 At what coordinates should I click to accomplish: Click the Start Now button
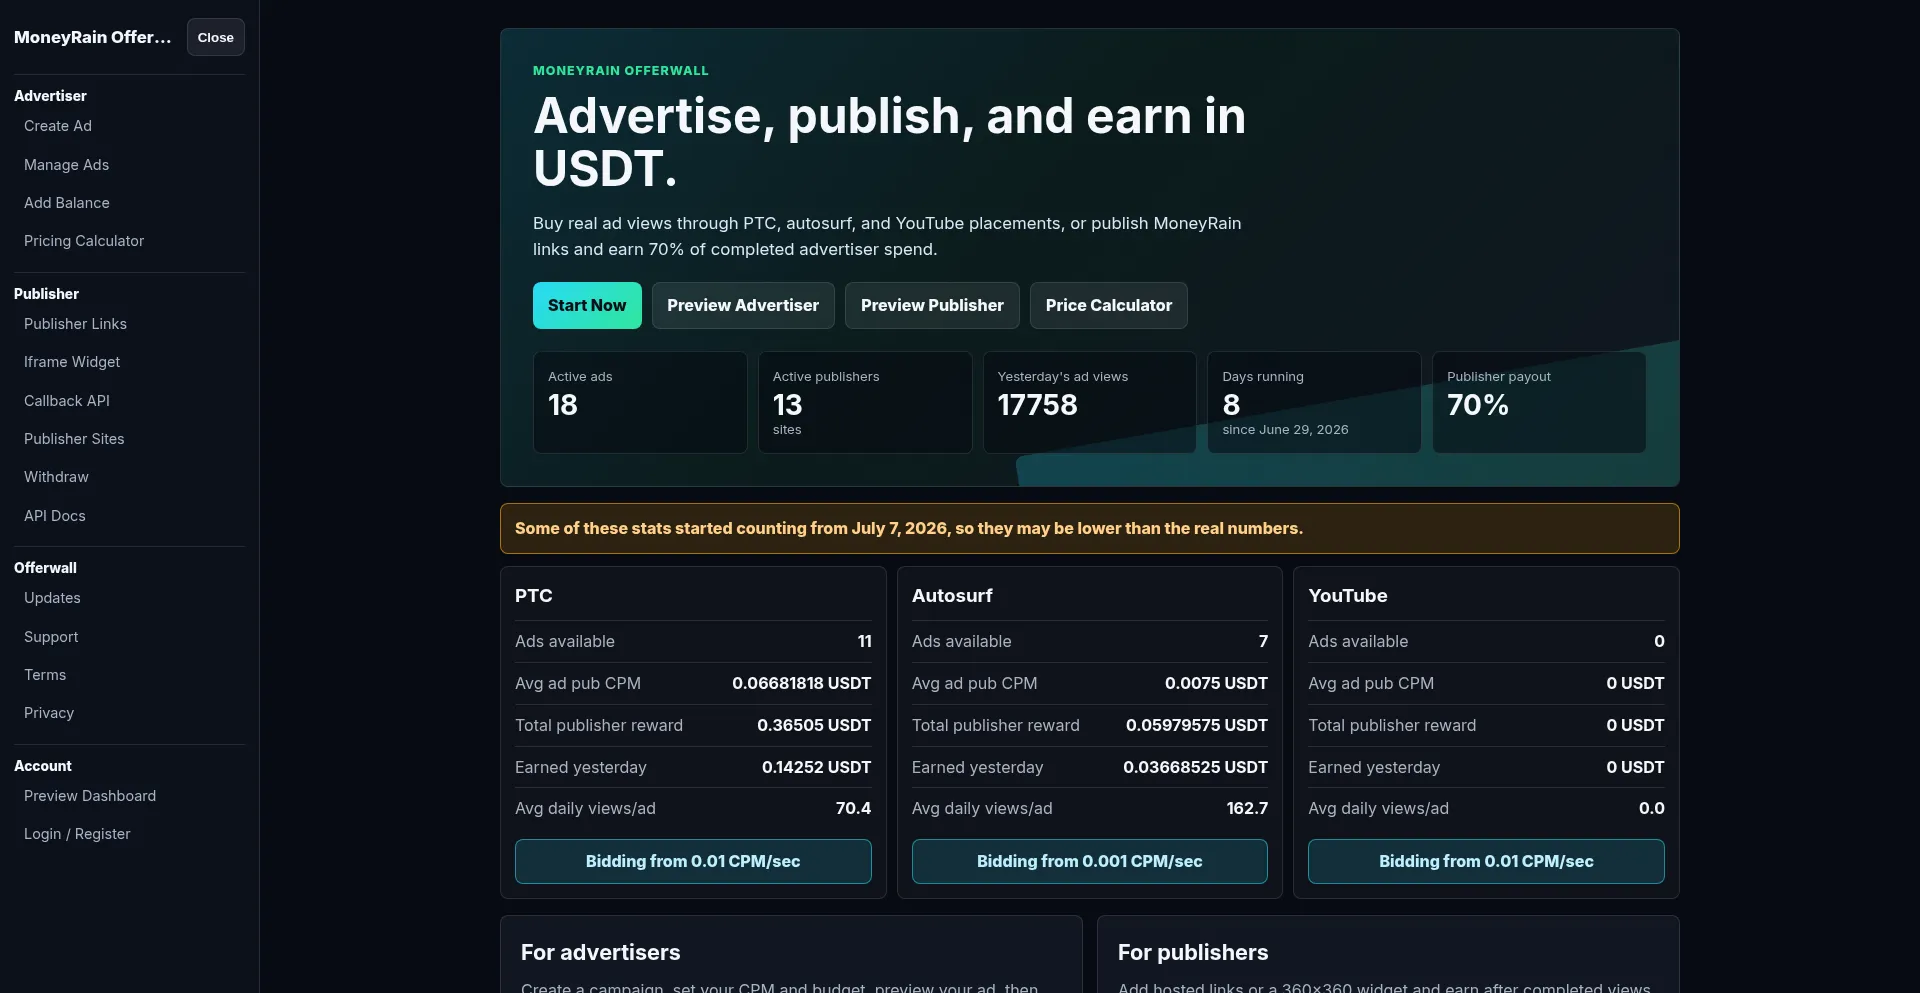[587, 305]
